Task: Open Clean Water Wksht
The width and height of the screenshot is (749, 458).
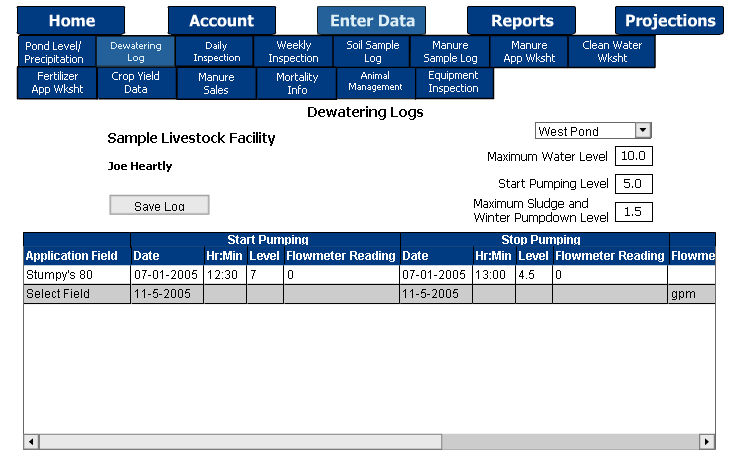Action: point(611,52)
